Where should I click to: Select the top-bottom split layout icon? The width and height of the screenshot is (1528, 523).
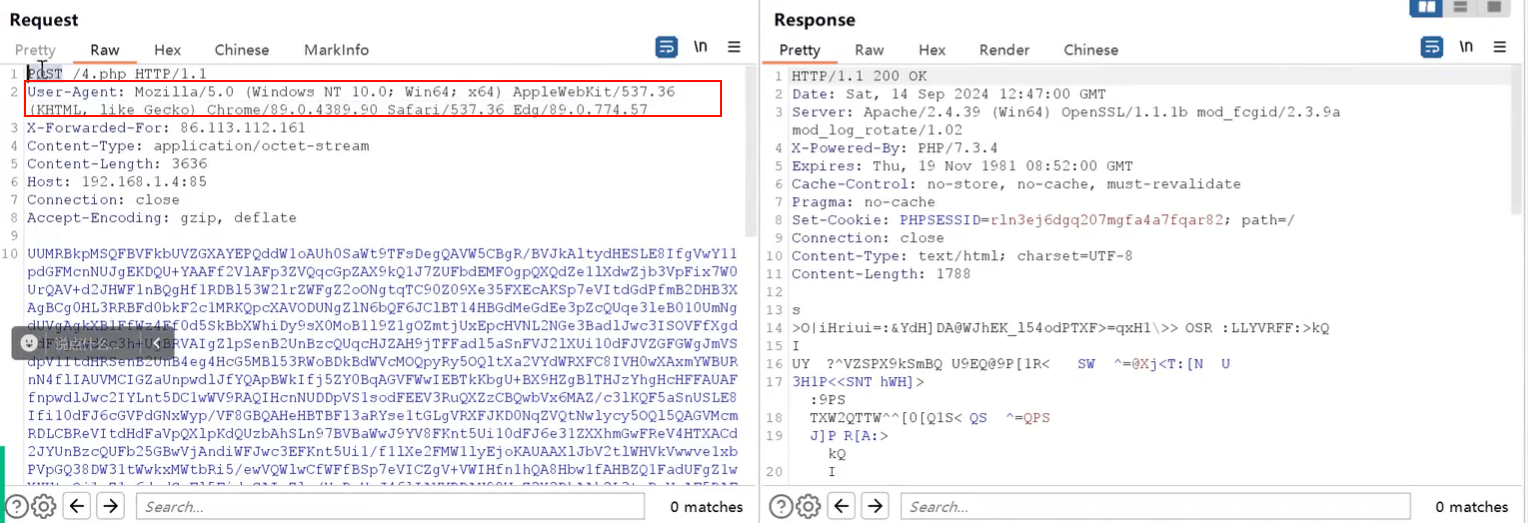pyautogui.click(x=1460, y=7)
